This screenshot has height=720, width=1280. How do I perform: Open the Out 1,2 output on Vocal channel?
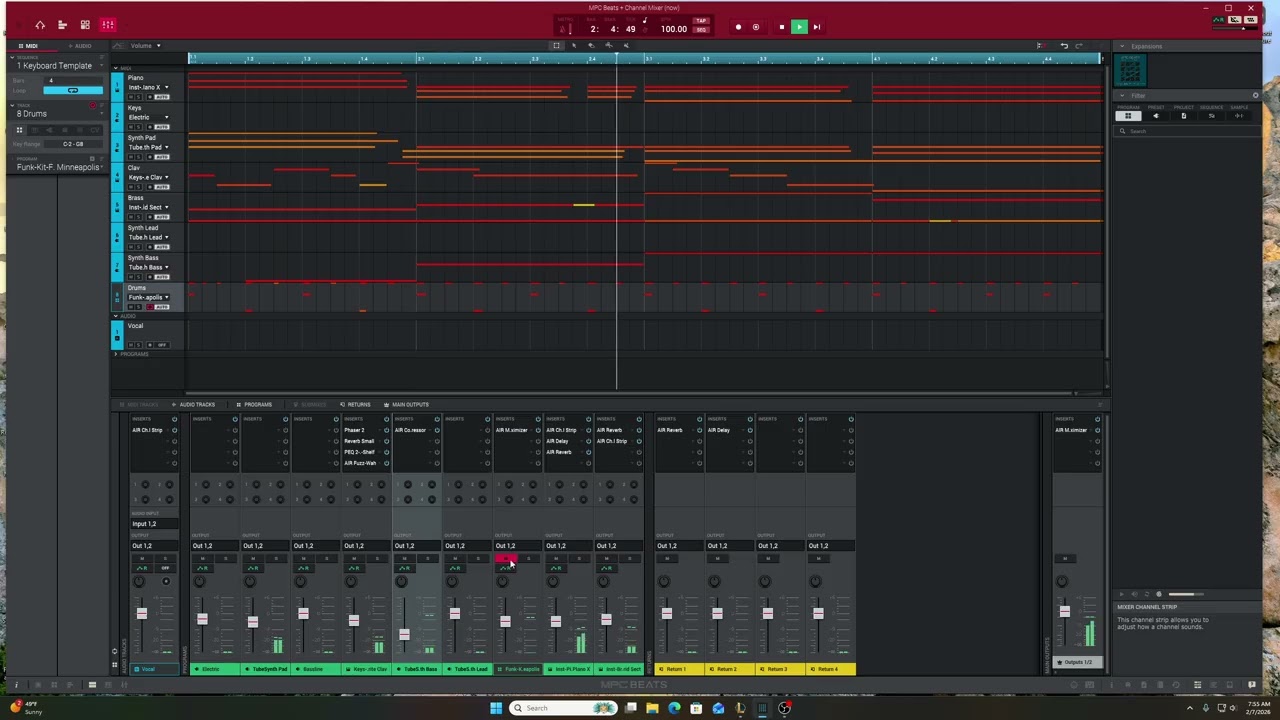[x=156, y=546]
